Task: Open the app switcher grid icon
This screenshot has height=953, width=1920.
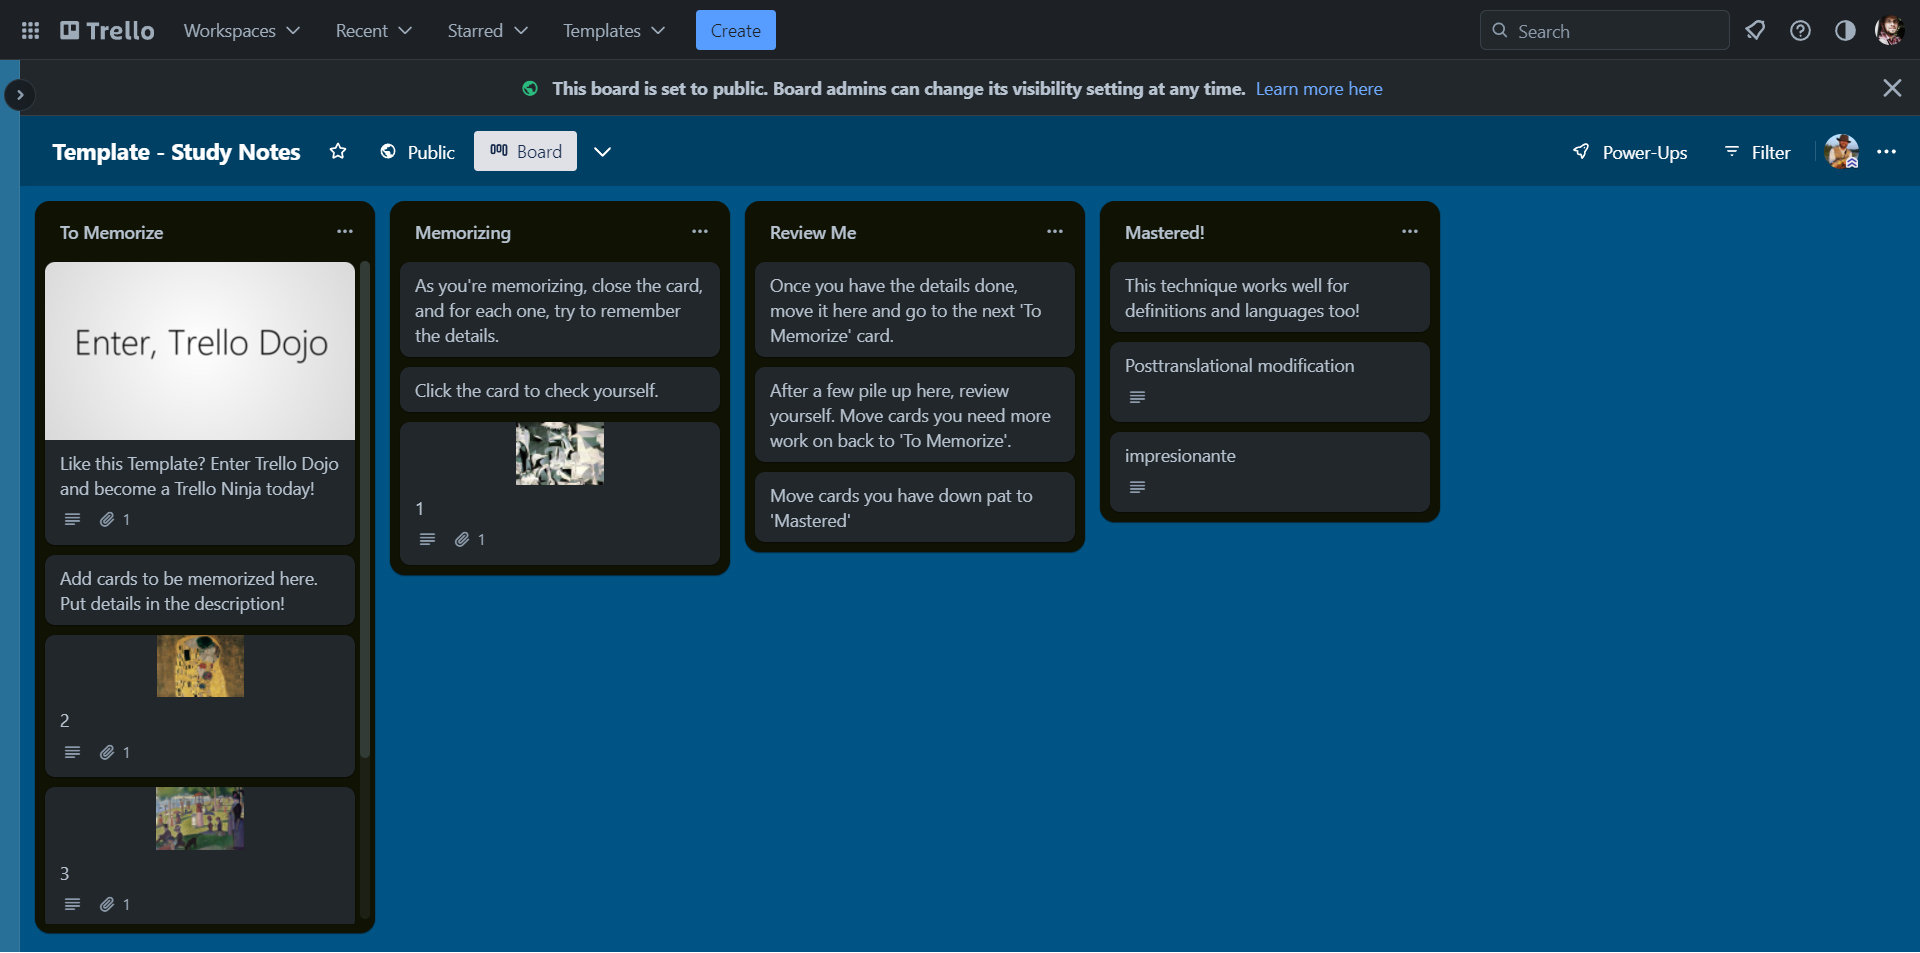Action: [x=30, y=31]
